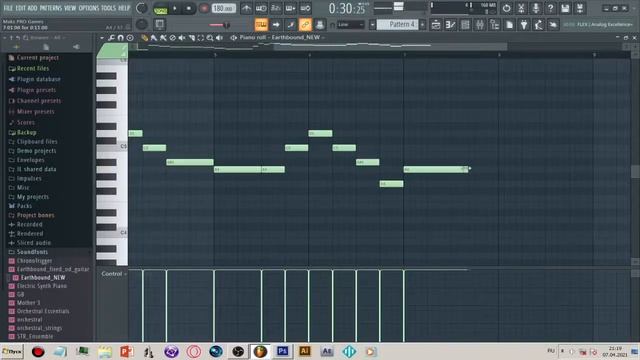Image resolution: width=640 pixels, height=360 pixels.
Task: Expand the Plugin database folder
Action: click(x=38, y=79)
